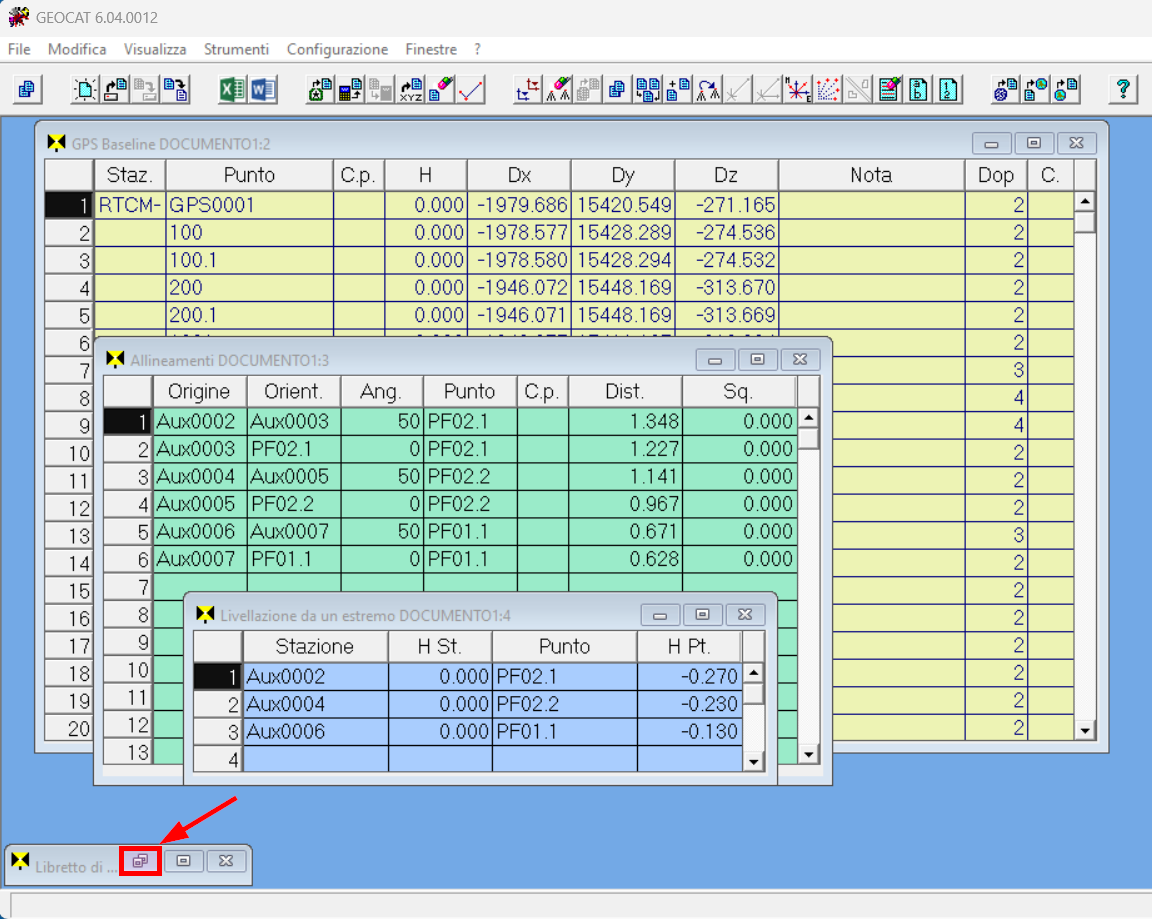Click the XYZ coordinates toolbar icon
Viewport: 1152px width, 919px height.
[411, 90]
